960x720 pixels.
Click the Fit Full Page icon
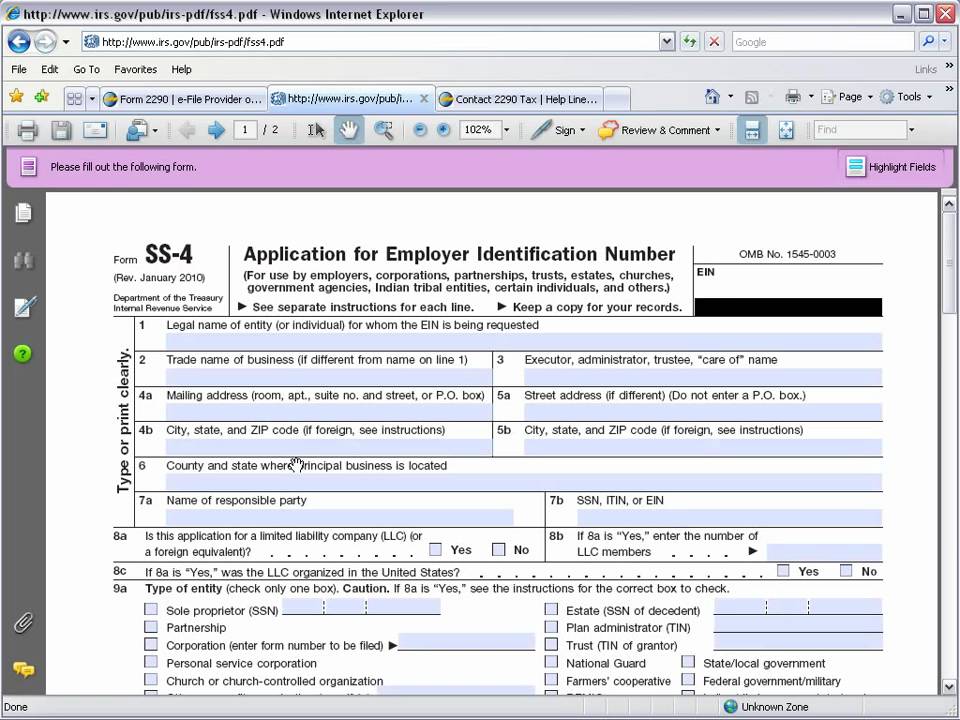tap(786, 130)
